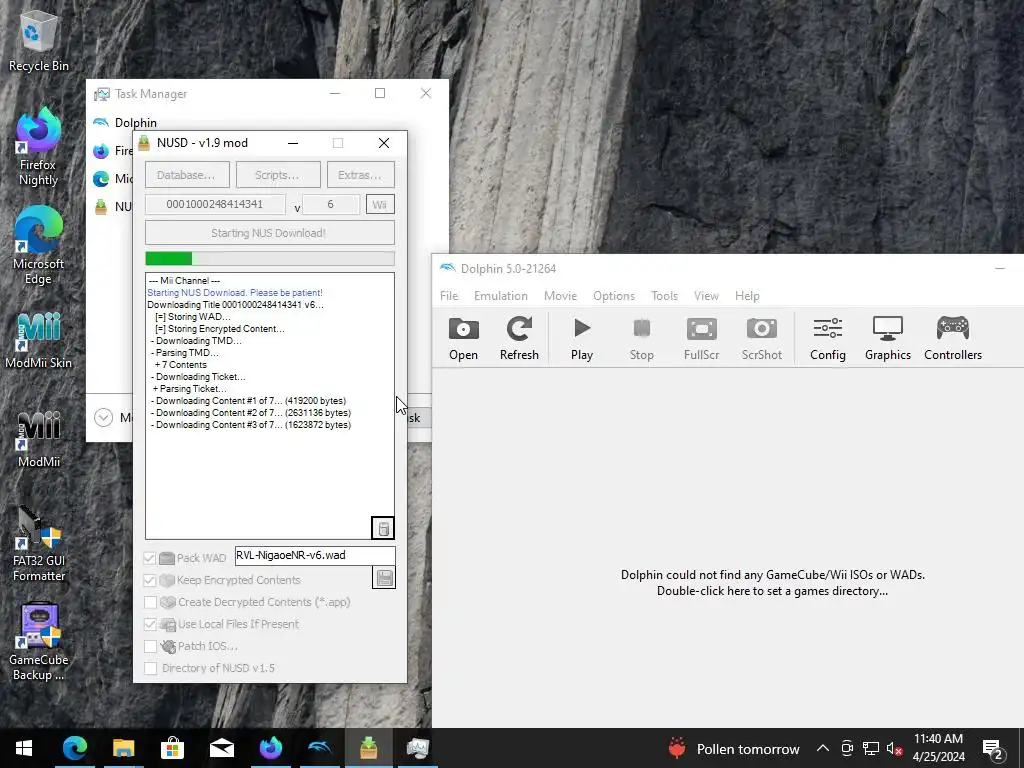Click the Wii console toggle button
Screen dimensions: 1024x768
click(379, 204)
